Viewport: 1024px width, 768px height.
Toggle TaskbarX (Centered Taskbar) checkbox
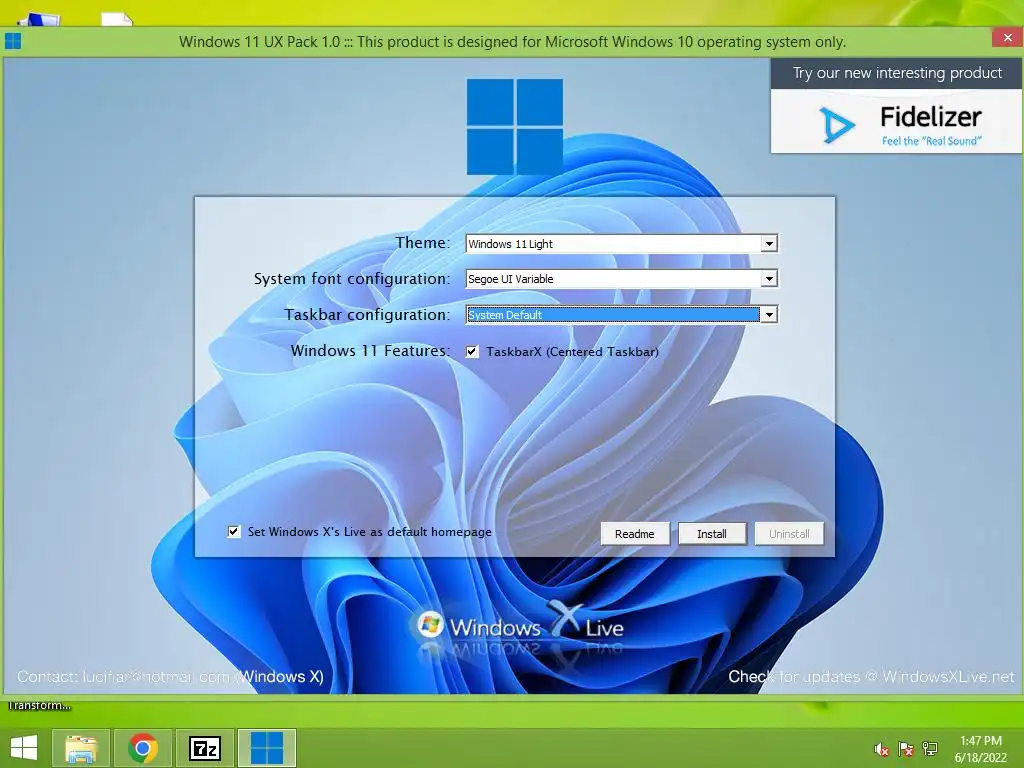coord(472,351)
